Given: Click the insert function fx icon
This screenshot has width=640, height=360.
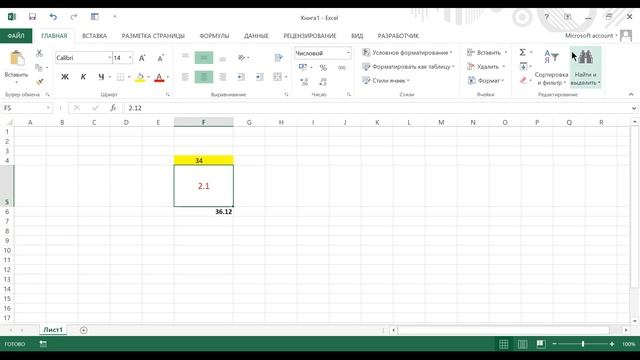Looking at the screenshot, I should pos(113,108).
